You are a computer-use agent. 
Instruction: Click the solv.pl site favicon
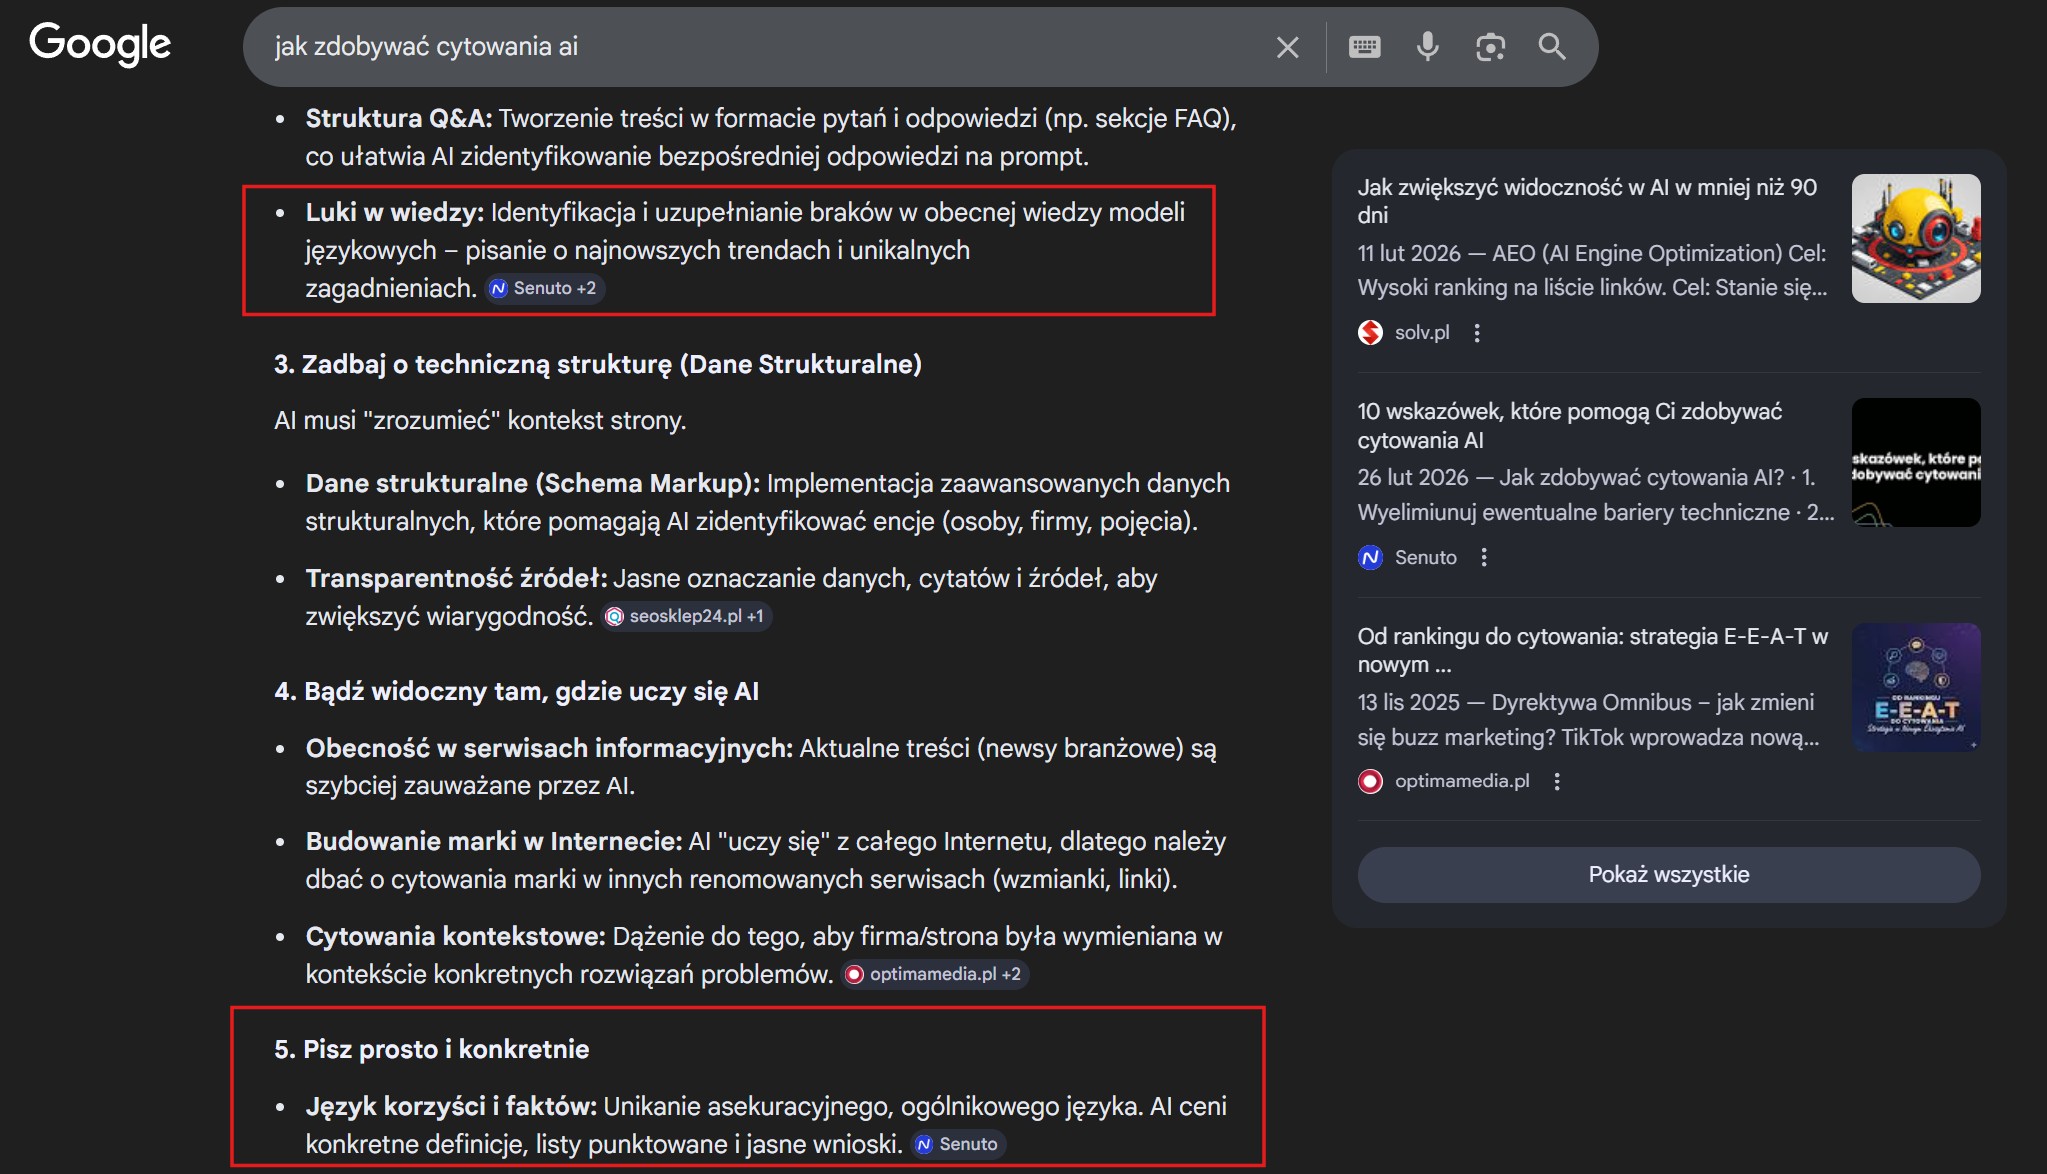(1371, 332)
